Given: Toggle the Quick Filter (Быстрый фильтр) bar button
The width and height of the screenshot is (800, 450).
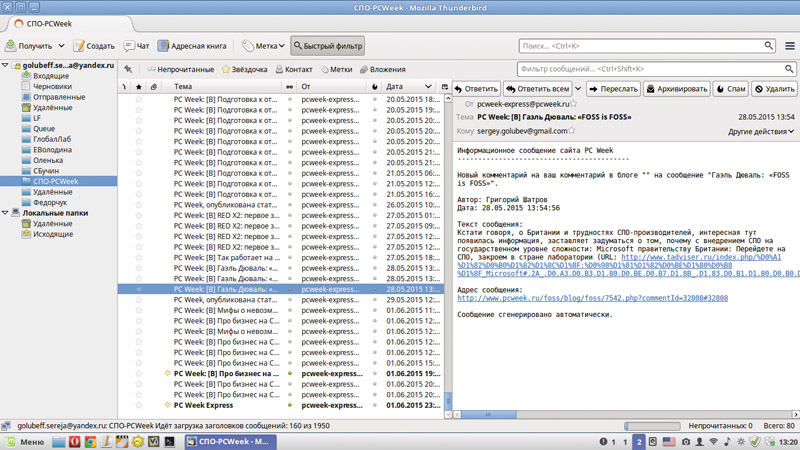Looking at the screenshot, I should tap(328, 46).
